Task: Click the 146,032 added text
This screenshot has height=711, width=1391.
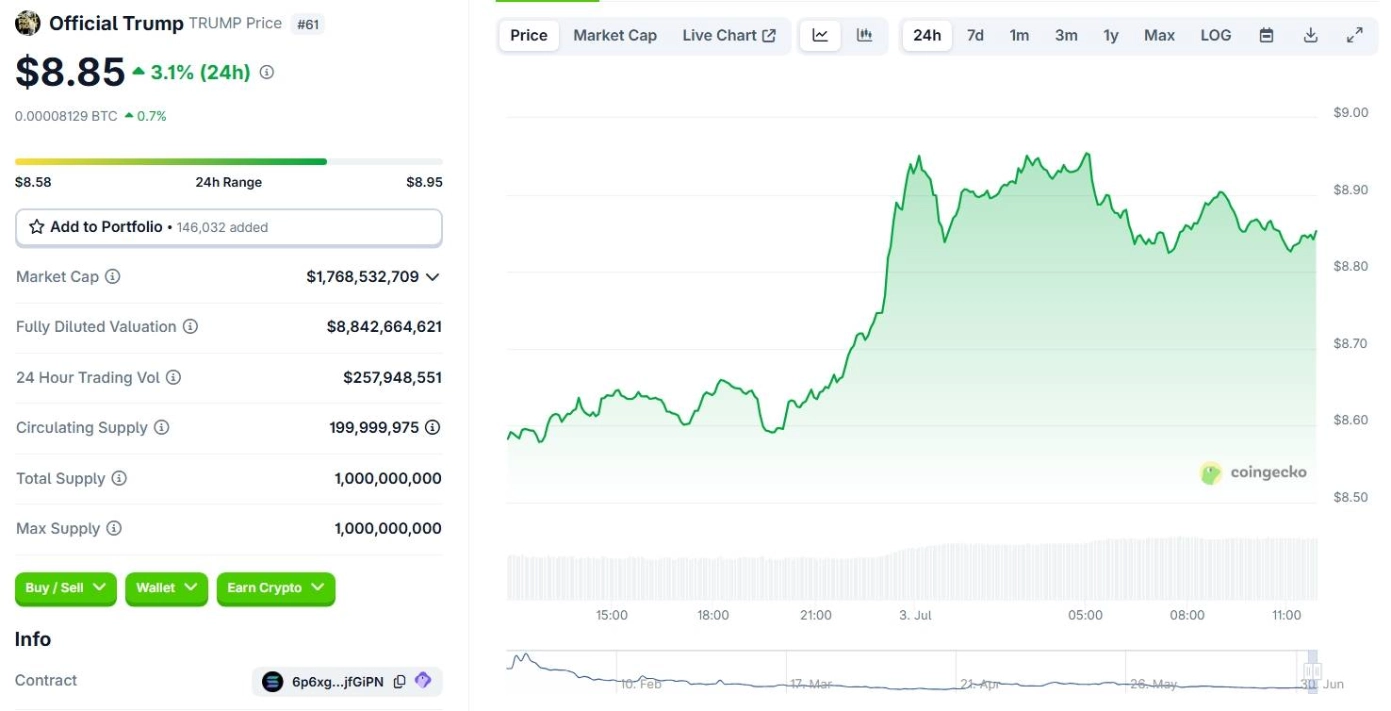Action: 223,227
